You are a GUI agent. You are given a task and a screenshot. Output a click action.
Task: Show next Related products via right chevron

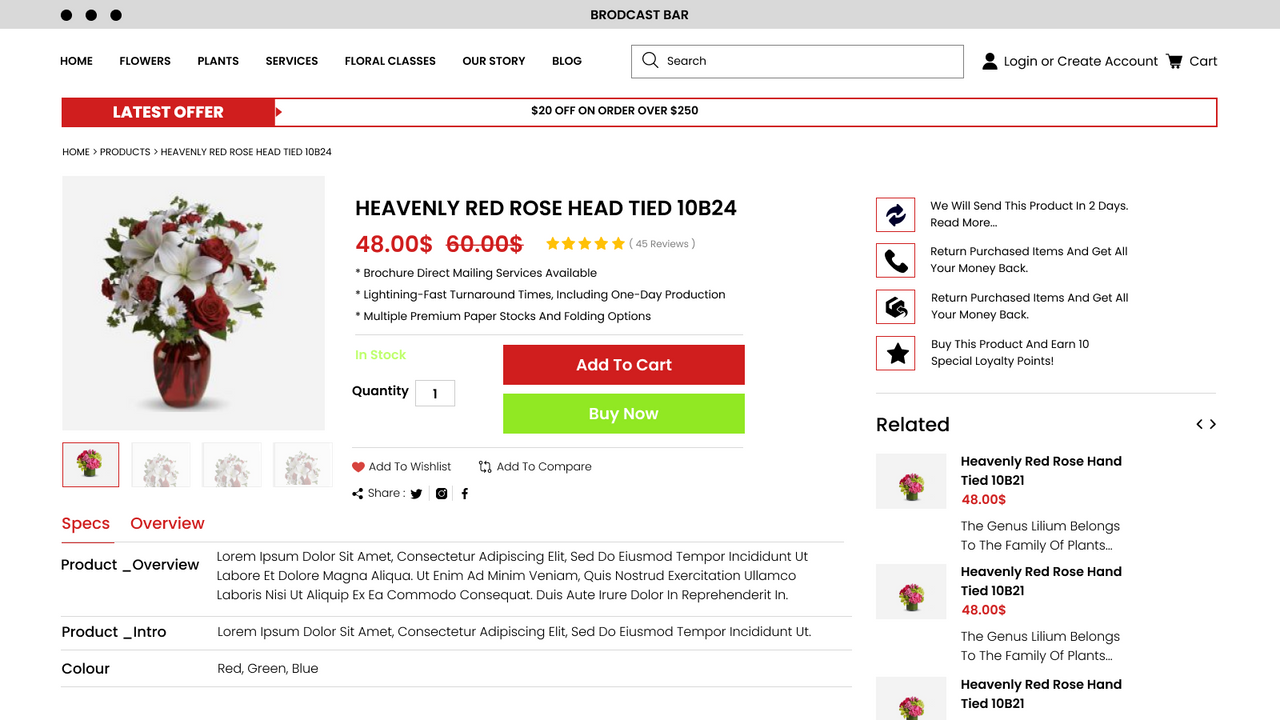(1212, 424)
